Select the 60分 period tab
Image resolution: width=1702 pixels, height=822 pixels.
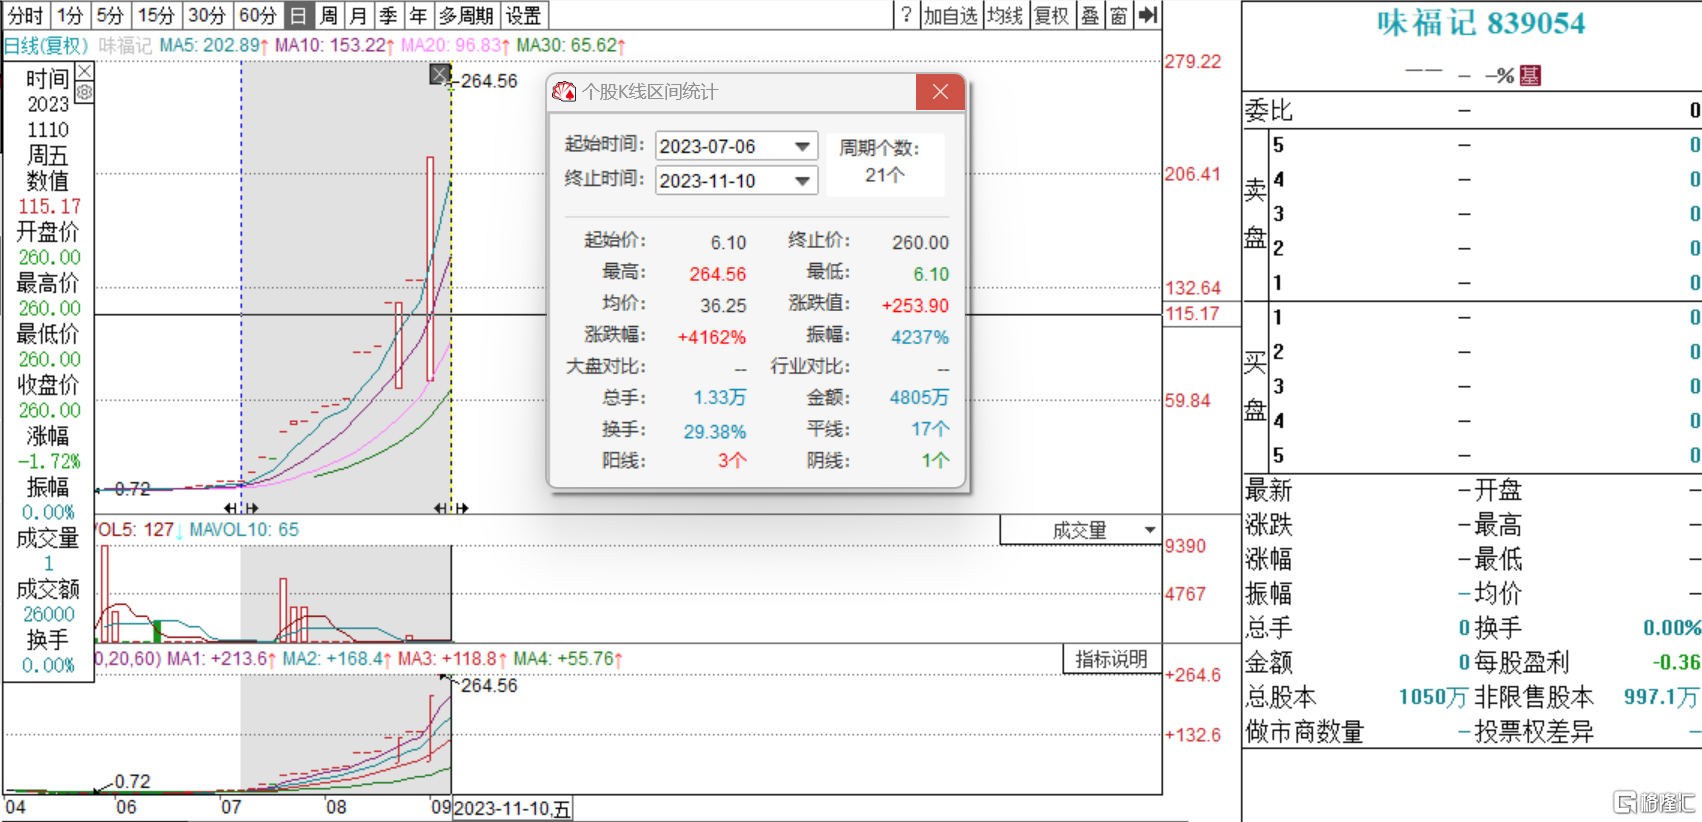pos(258,15)
